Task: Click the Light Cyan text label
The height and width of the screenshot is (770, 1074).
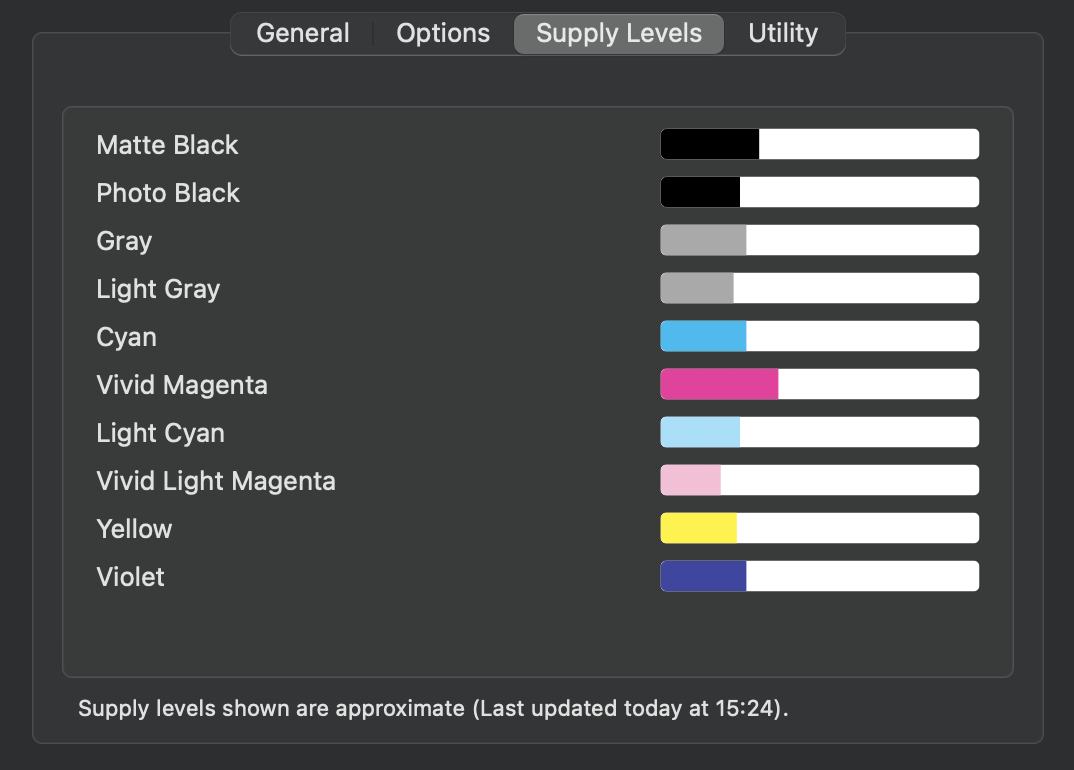Action: [x=160, y=433]
